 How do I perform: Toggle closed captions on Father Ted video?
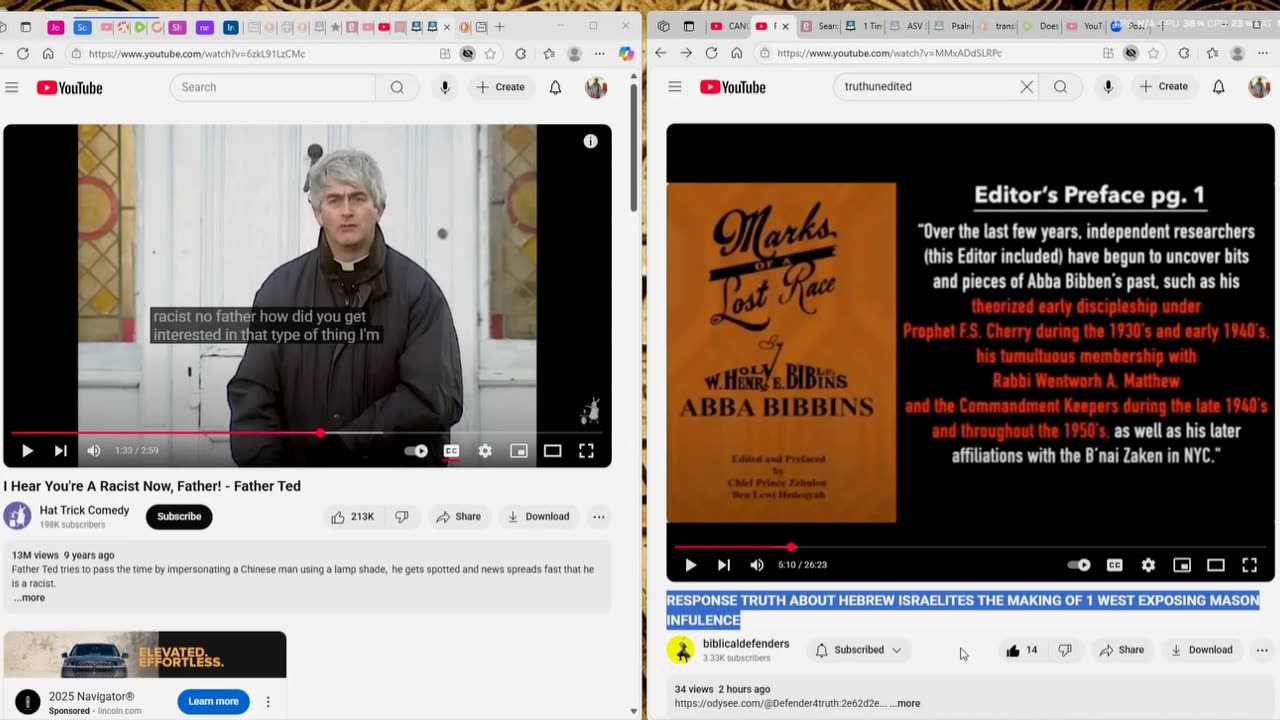(x=451, y=451)
